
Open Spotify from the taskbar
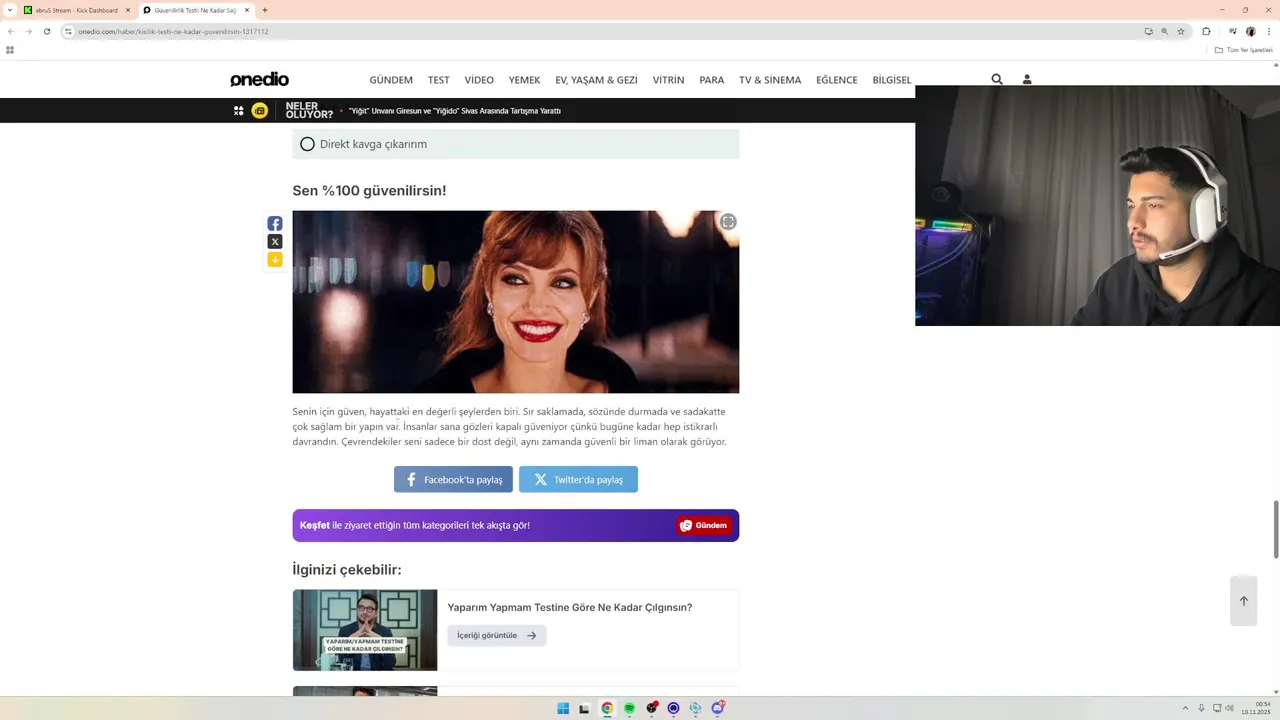629,708
